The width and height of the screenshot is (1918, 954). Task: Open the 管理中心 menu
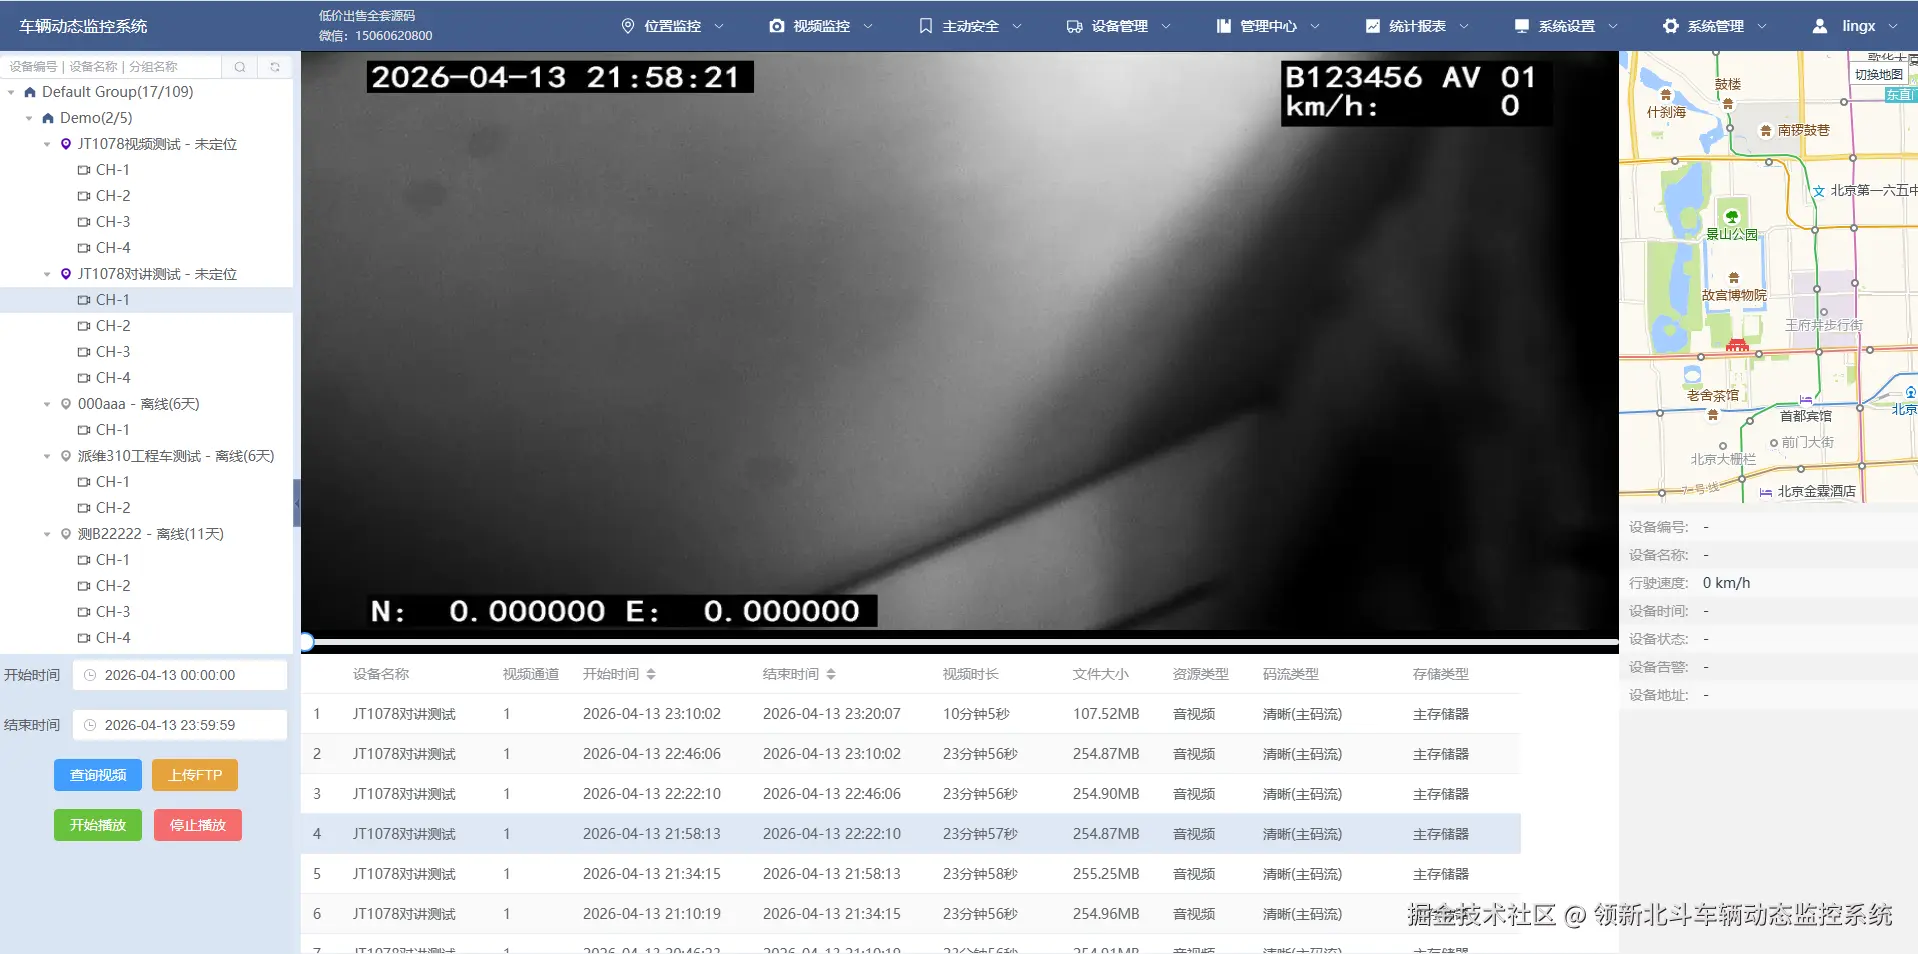coord(1268,26)
